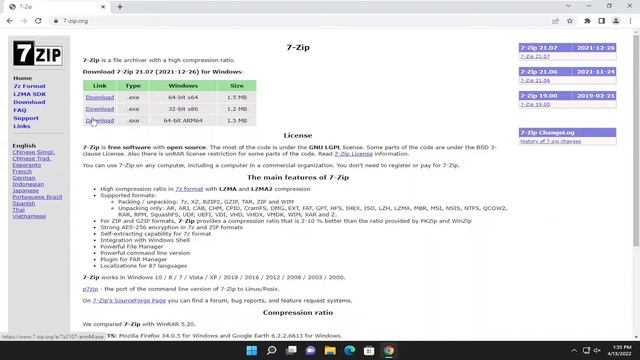This screenshot has width=640, height=360.
Task: Open 7-Zip's SourceForge Page link
Action: coord(129,300)
